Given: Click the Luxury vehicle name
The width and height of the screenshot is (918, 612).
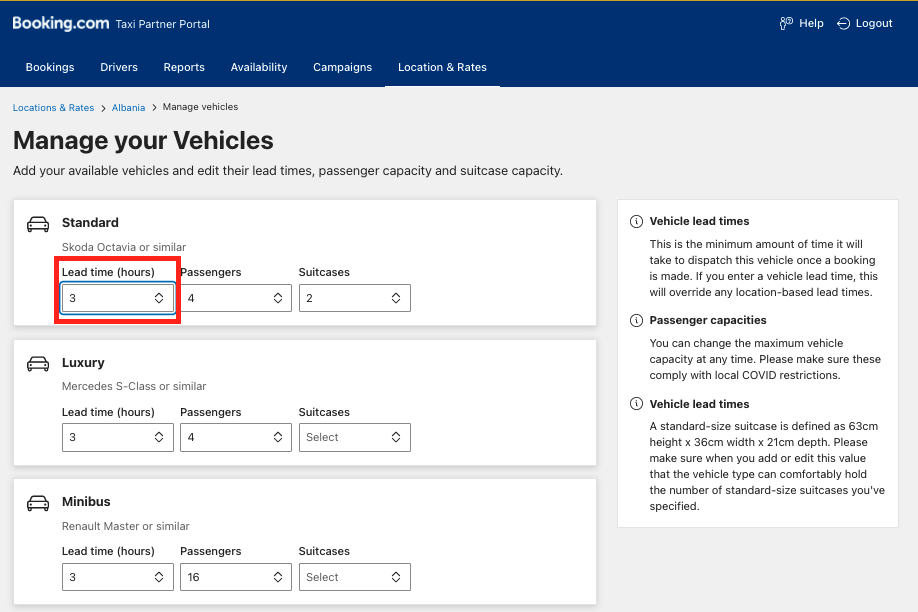Looking at the screenshot, I should pos(83,363).
